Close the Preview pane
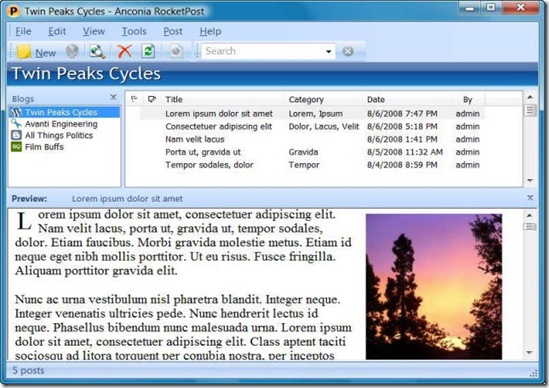 point(530,198)
